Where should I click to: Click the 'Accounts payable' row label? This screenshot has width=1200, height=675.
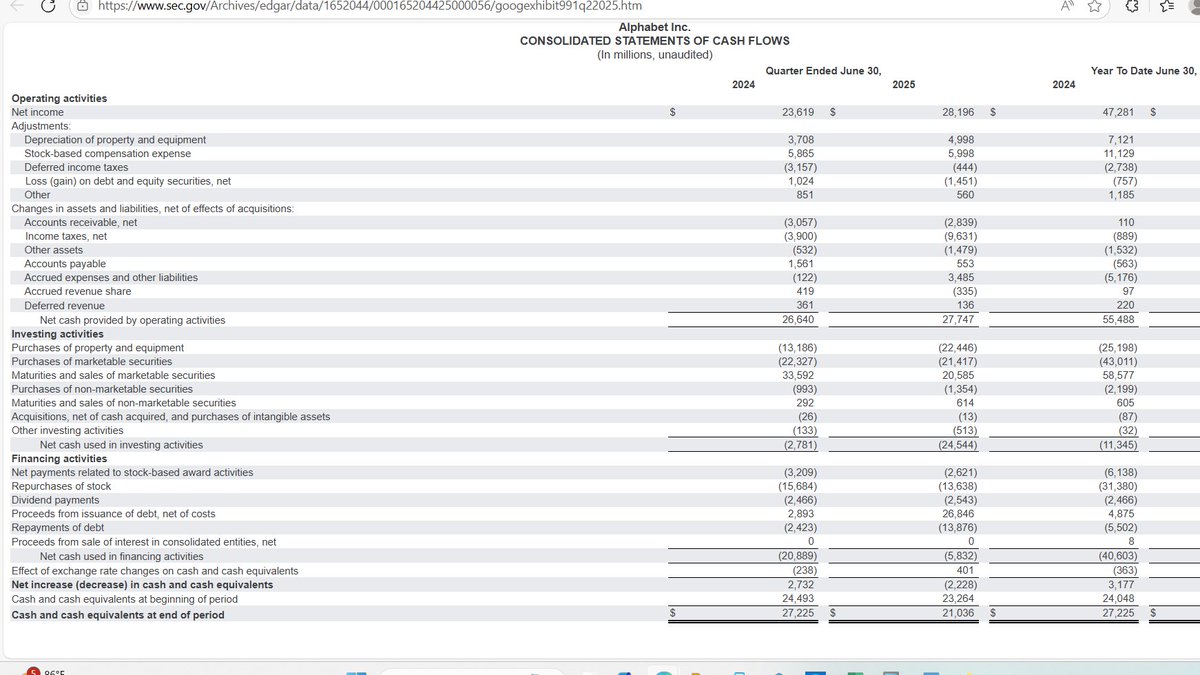(65, 264)
